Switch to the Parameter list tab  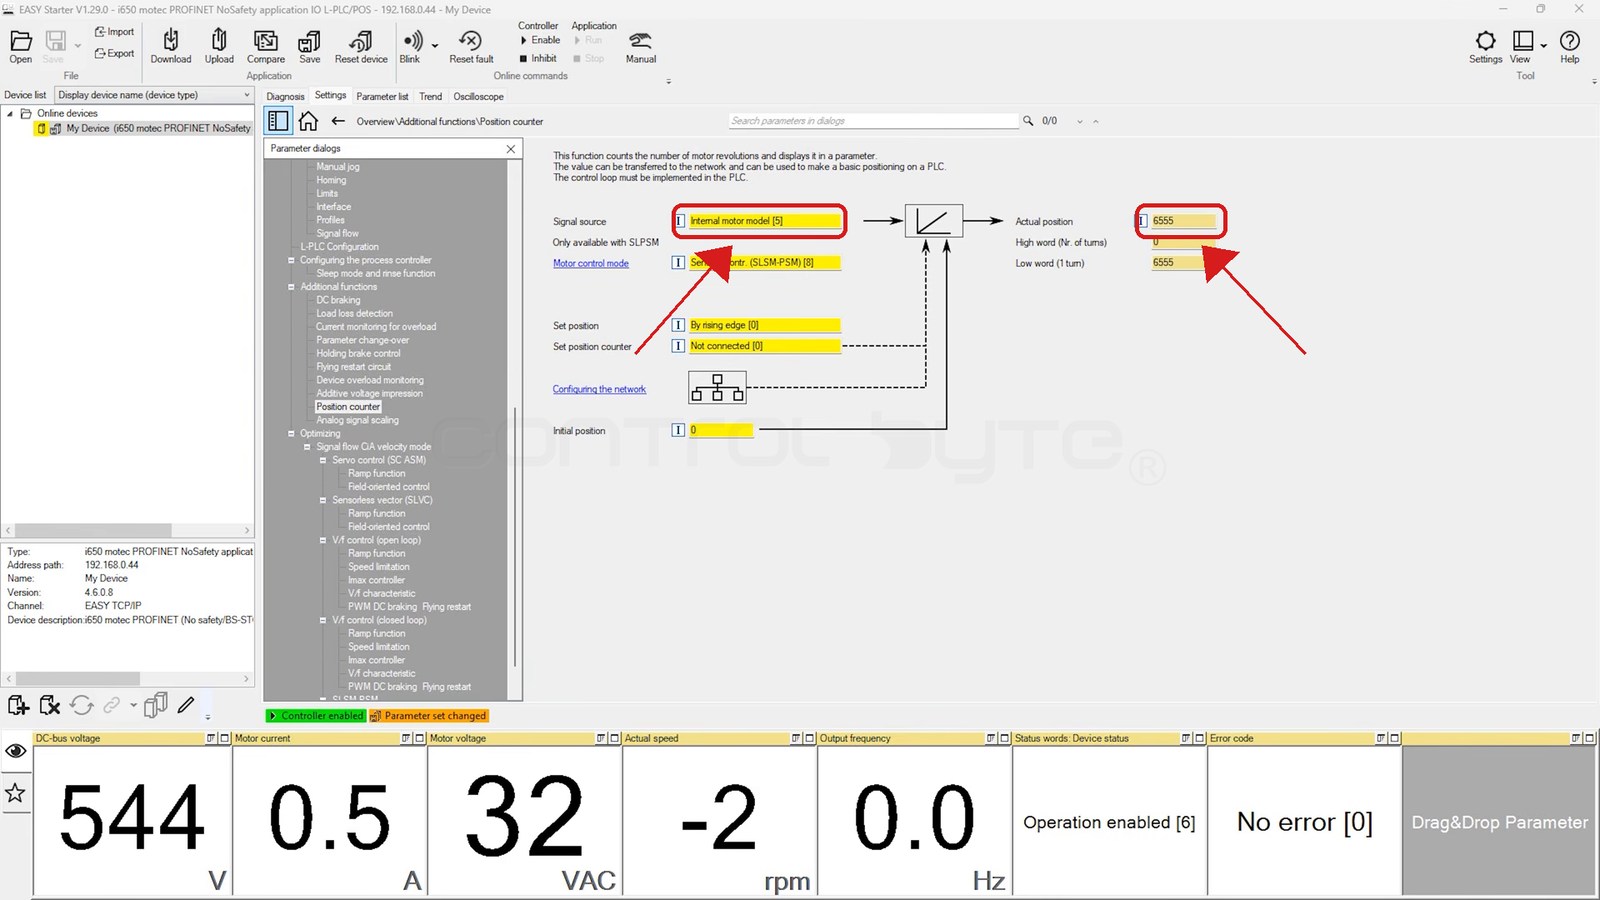coord(382,97)
